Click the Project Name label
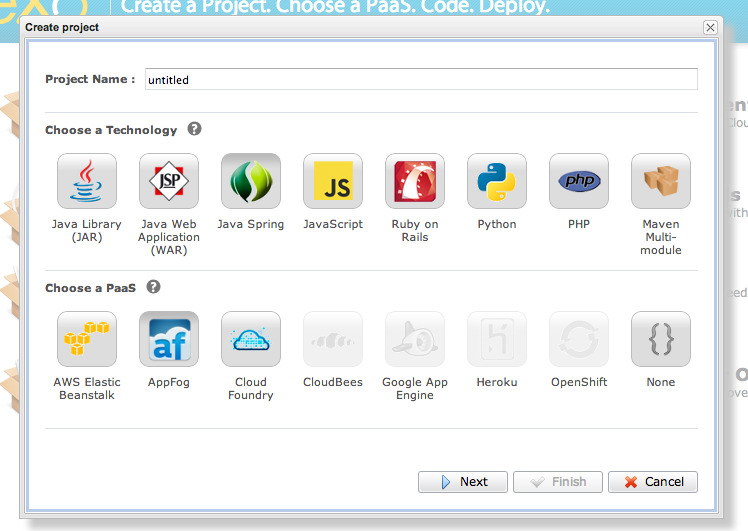The image size is (748, 531). point(90,79)
